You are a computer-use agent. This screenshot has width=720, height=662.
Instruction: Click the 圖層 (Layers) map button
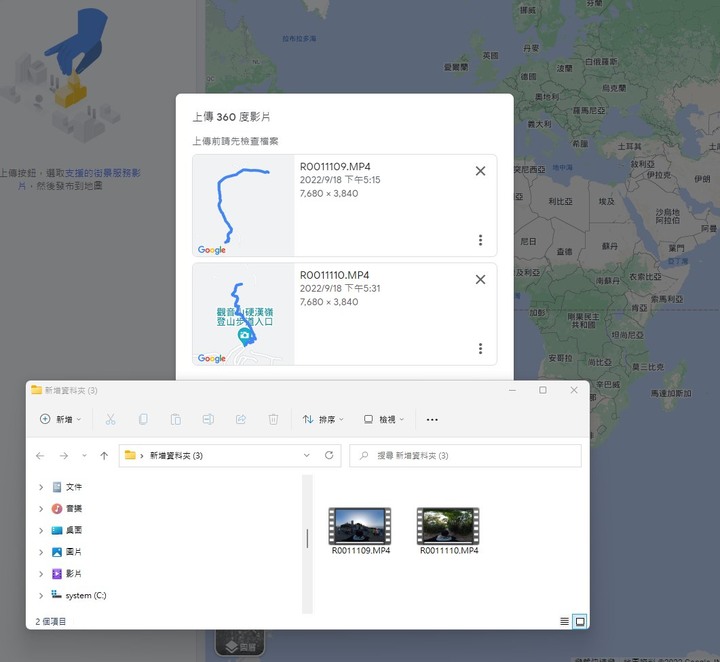coord(240,643)
